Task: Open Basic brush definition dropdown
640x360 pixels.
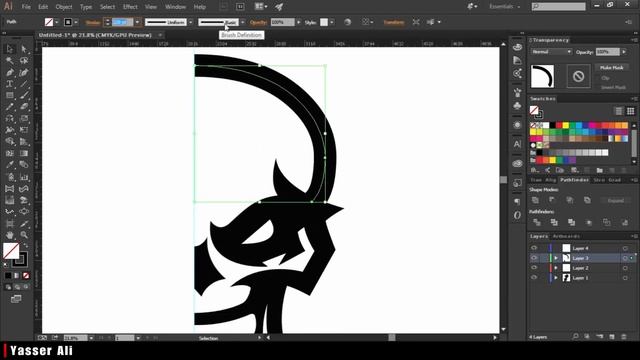Action: (x=243, y=22)
